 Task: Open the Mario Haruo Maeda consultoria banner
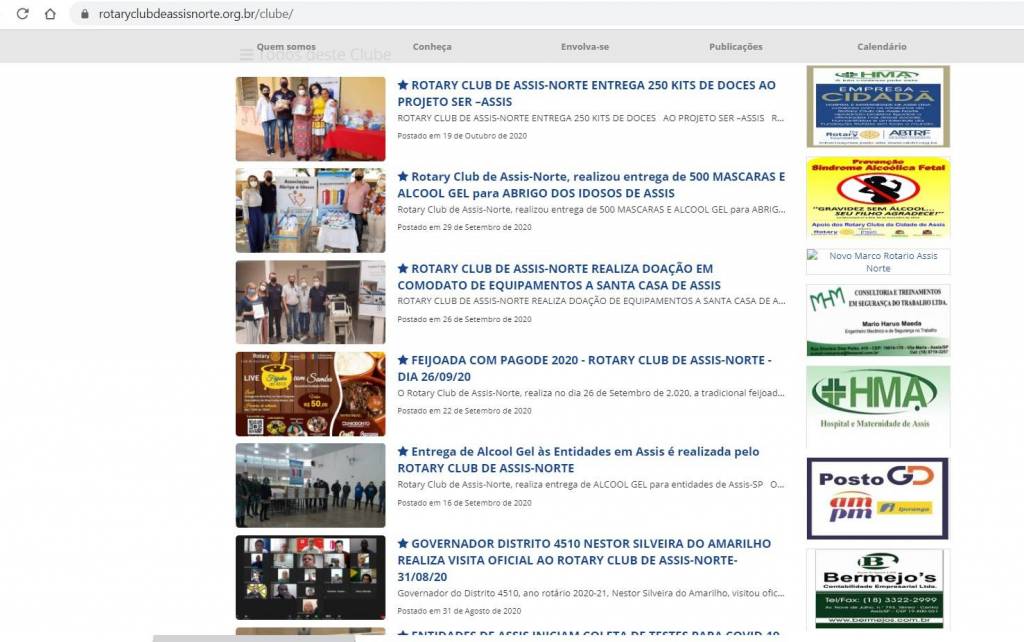877,320
